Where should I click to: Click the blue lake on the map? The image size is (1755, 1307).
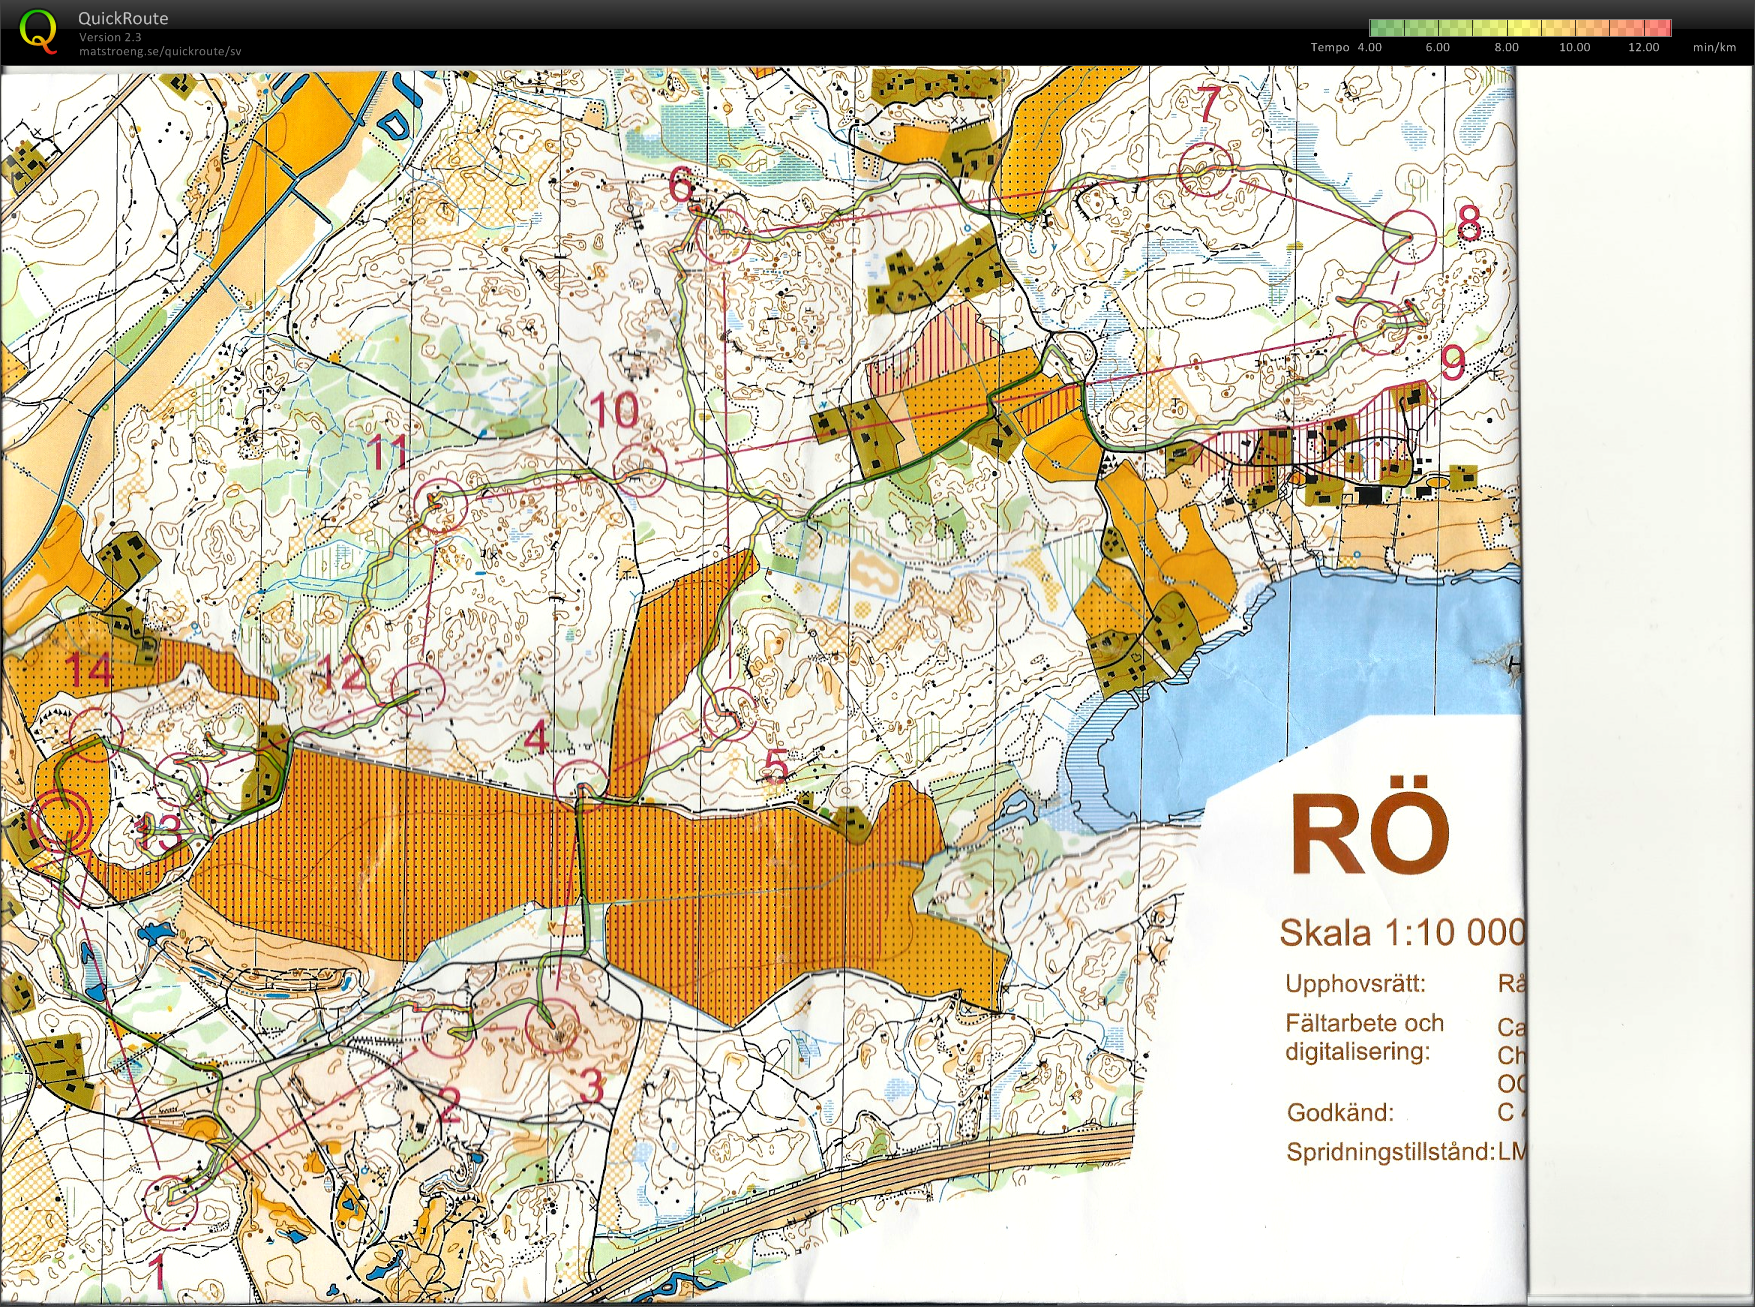(x=1320, y=660)
